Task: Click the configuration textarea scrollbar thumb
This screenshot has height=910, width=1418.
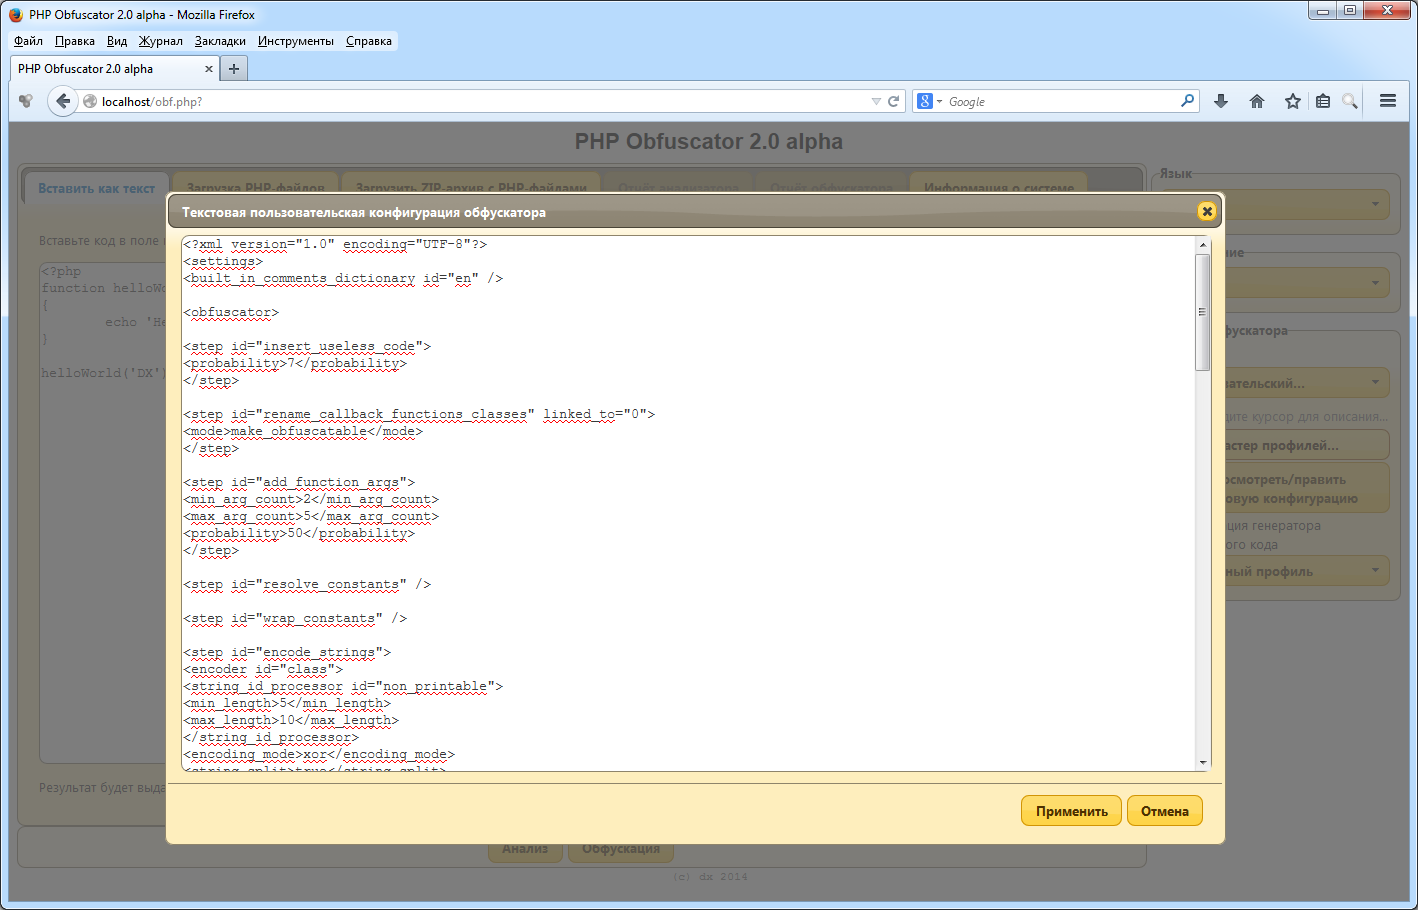Action: coord(1202,312)
